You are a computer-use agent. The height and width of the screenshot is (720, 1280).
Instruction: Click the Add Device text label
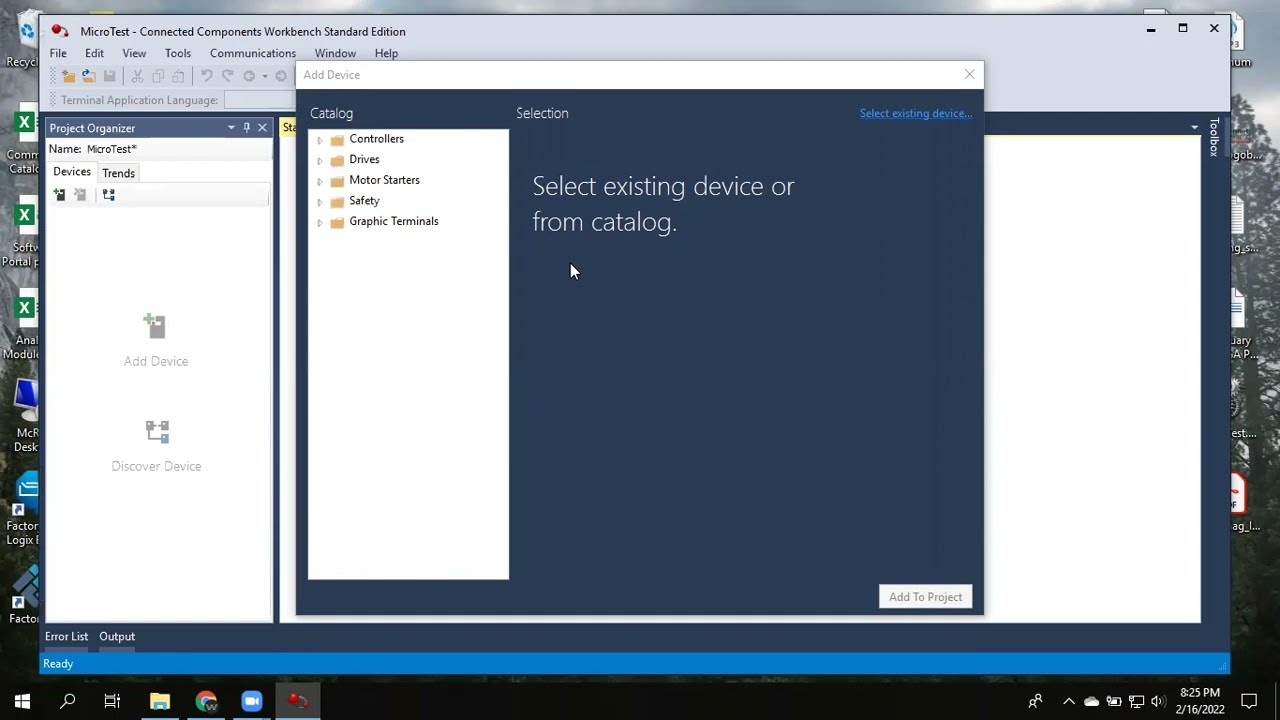click(156, 361)
